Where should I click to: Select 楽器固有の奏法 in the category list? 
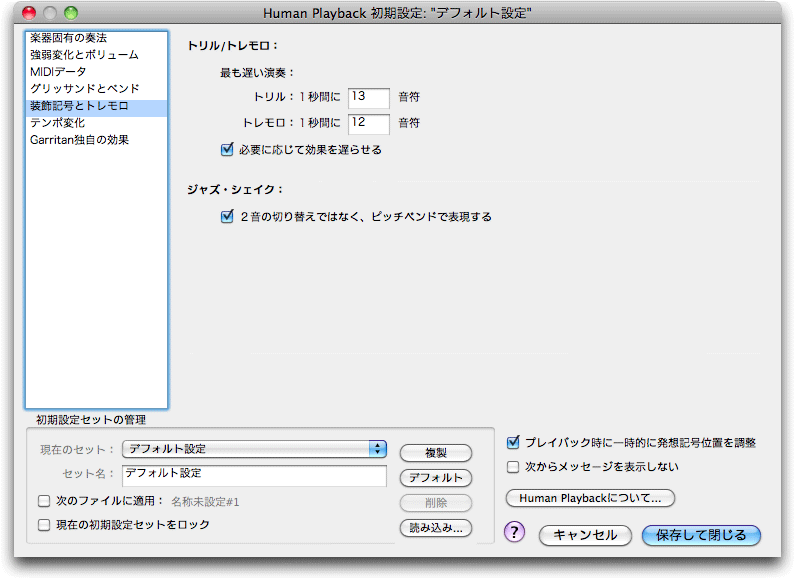96,38
